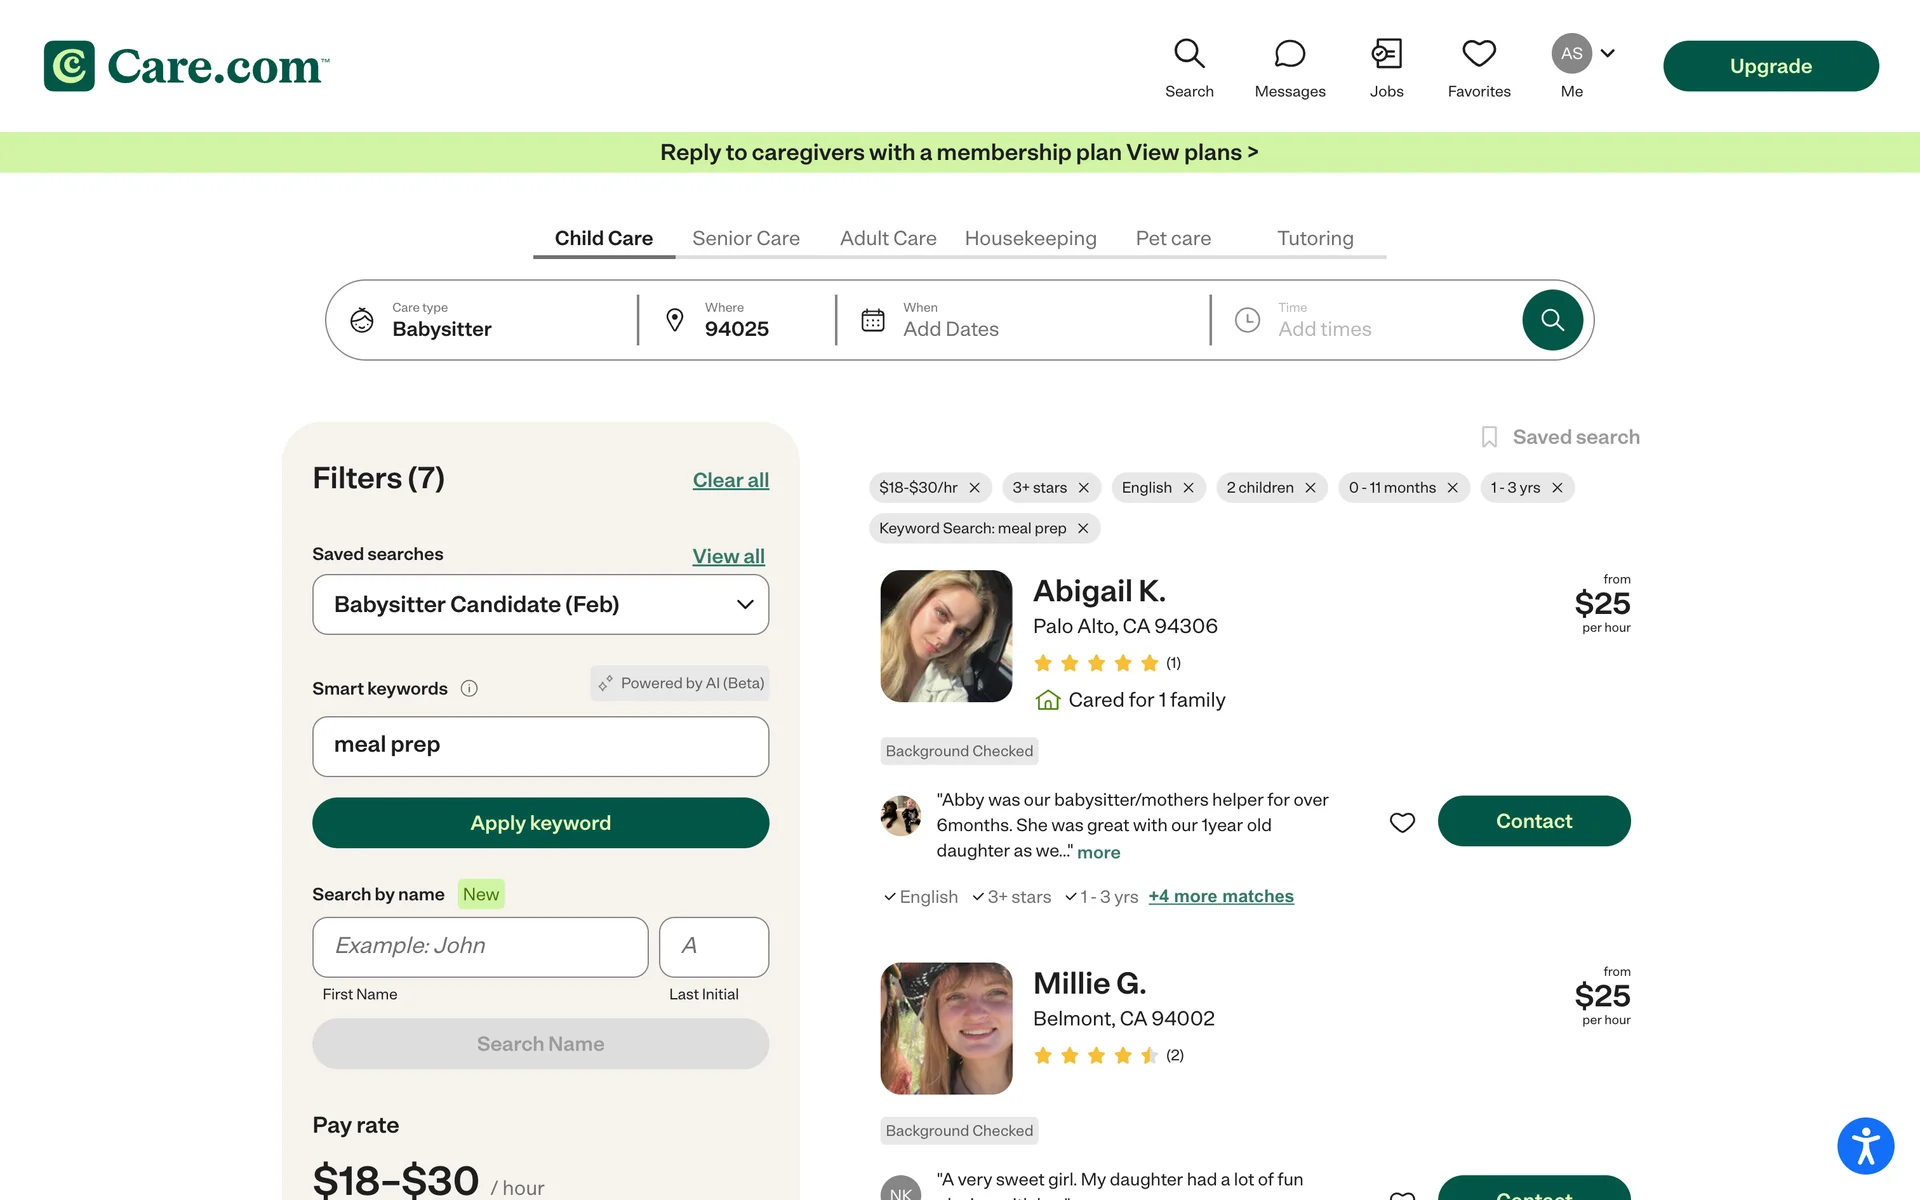Click the First Name input field
Image resolution: width=1920 pixels, height=1200 pixels.
click(x=480, y=946)
